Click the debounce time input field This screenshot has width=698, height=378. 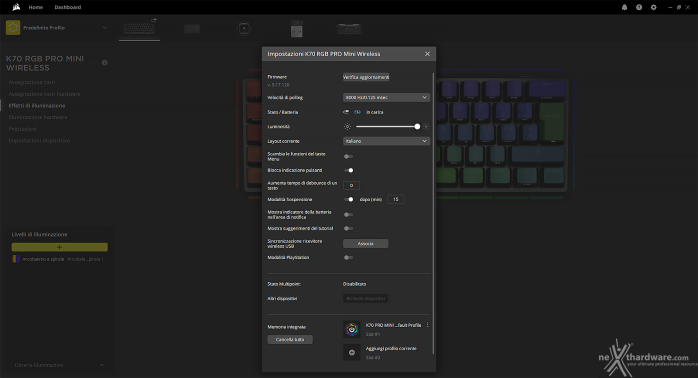pyautogui.click(x=351, y=185)
